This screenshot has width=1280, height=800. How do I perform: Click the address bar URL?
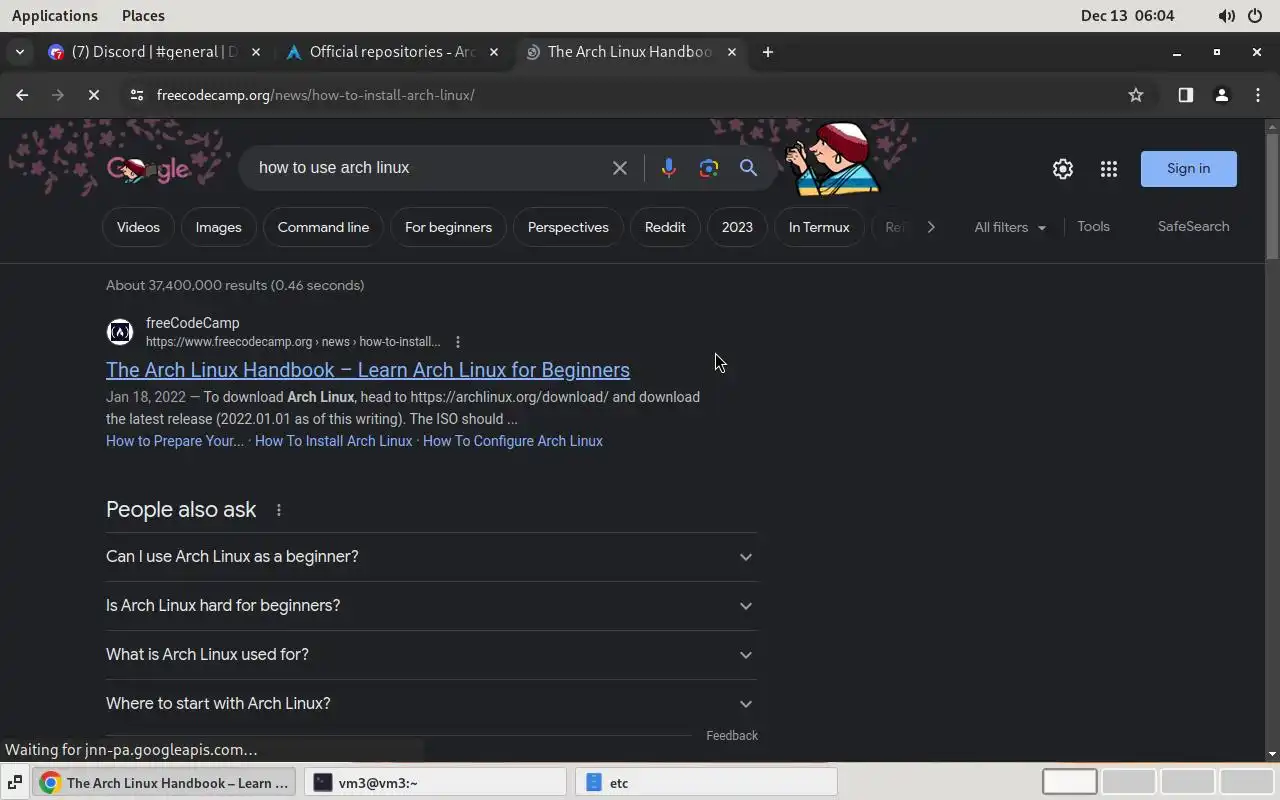click(x=316, y=95)
